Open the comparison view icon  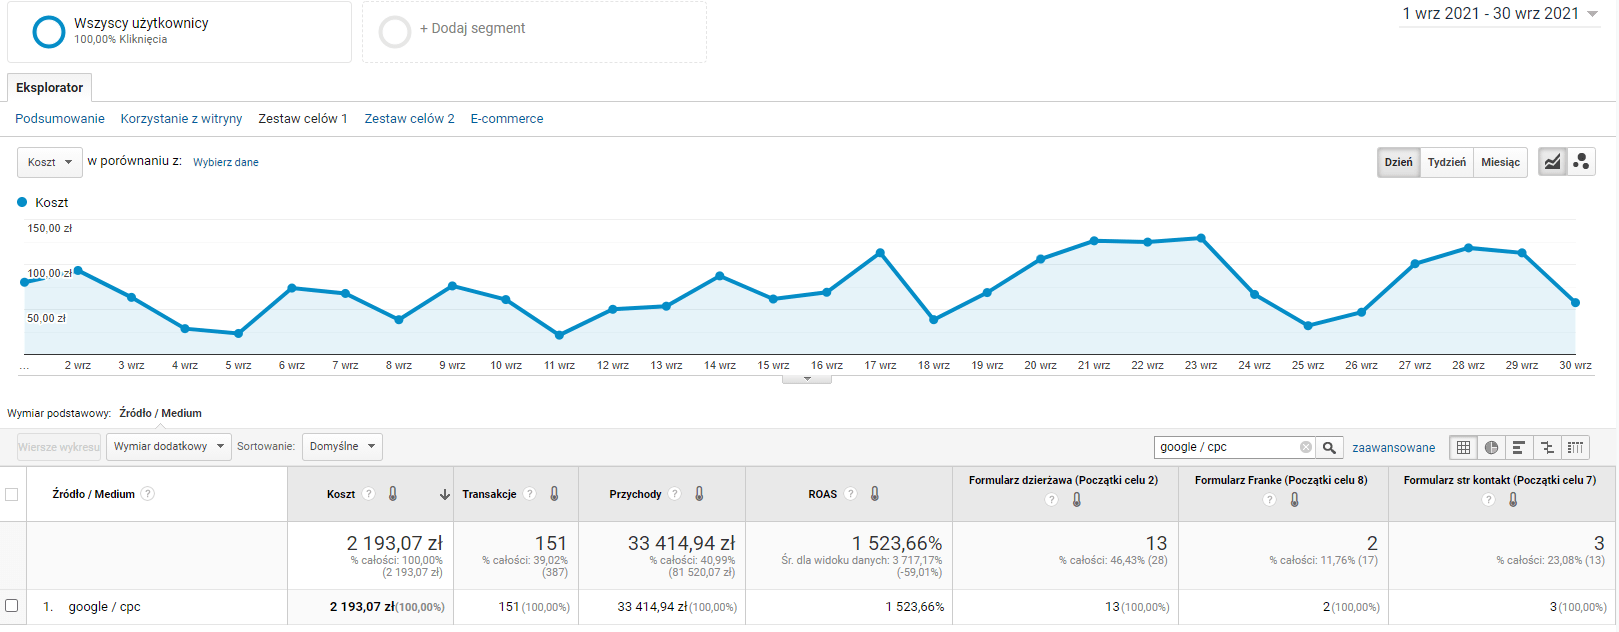(1547, 447)
